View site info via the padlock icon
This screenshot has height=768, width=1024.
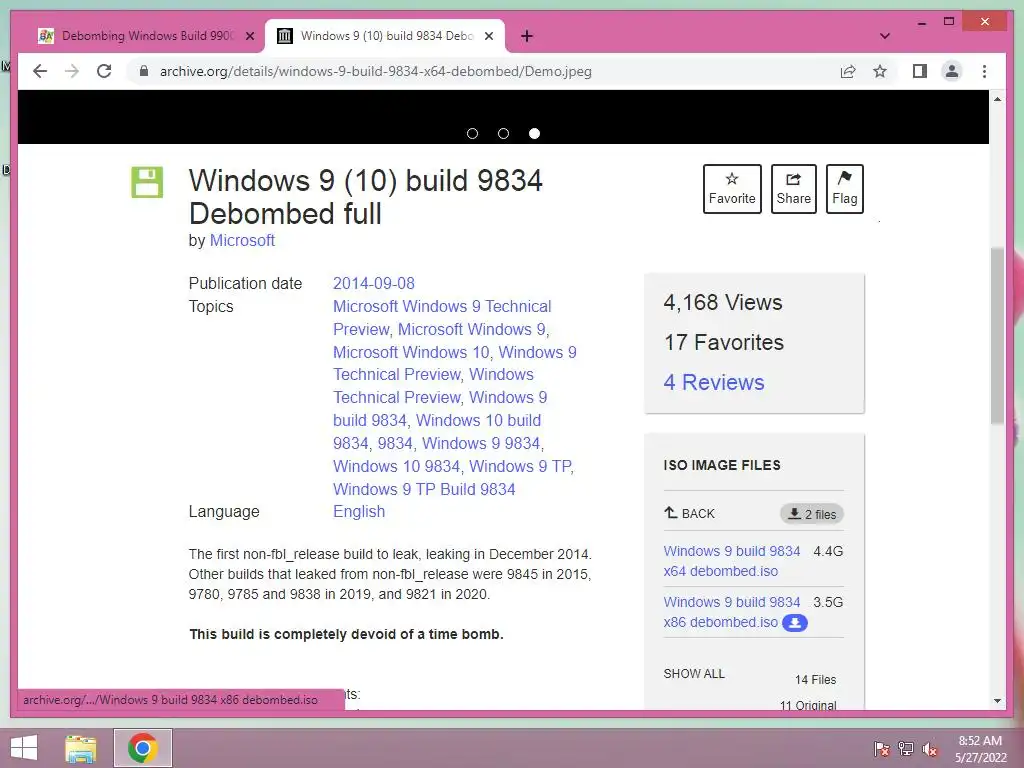(x=144, y=71)
